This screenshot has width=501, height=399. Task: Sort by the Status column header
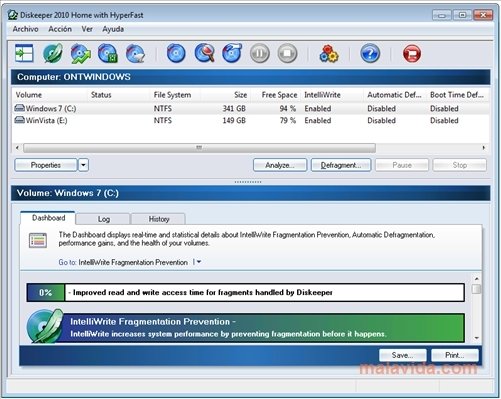(118, 95)
